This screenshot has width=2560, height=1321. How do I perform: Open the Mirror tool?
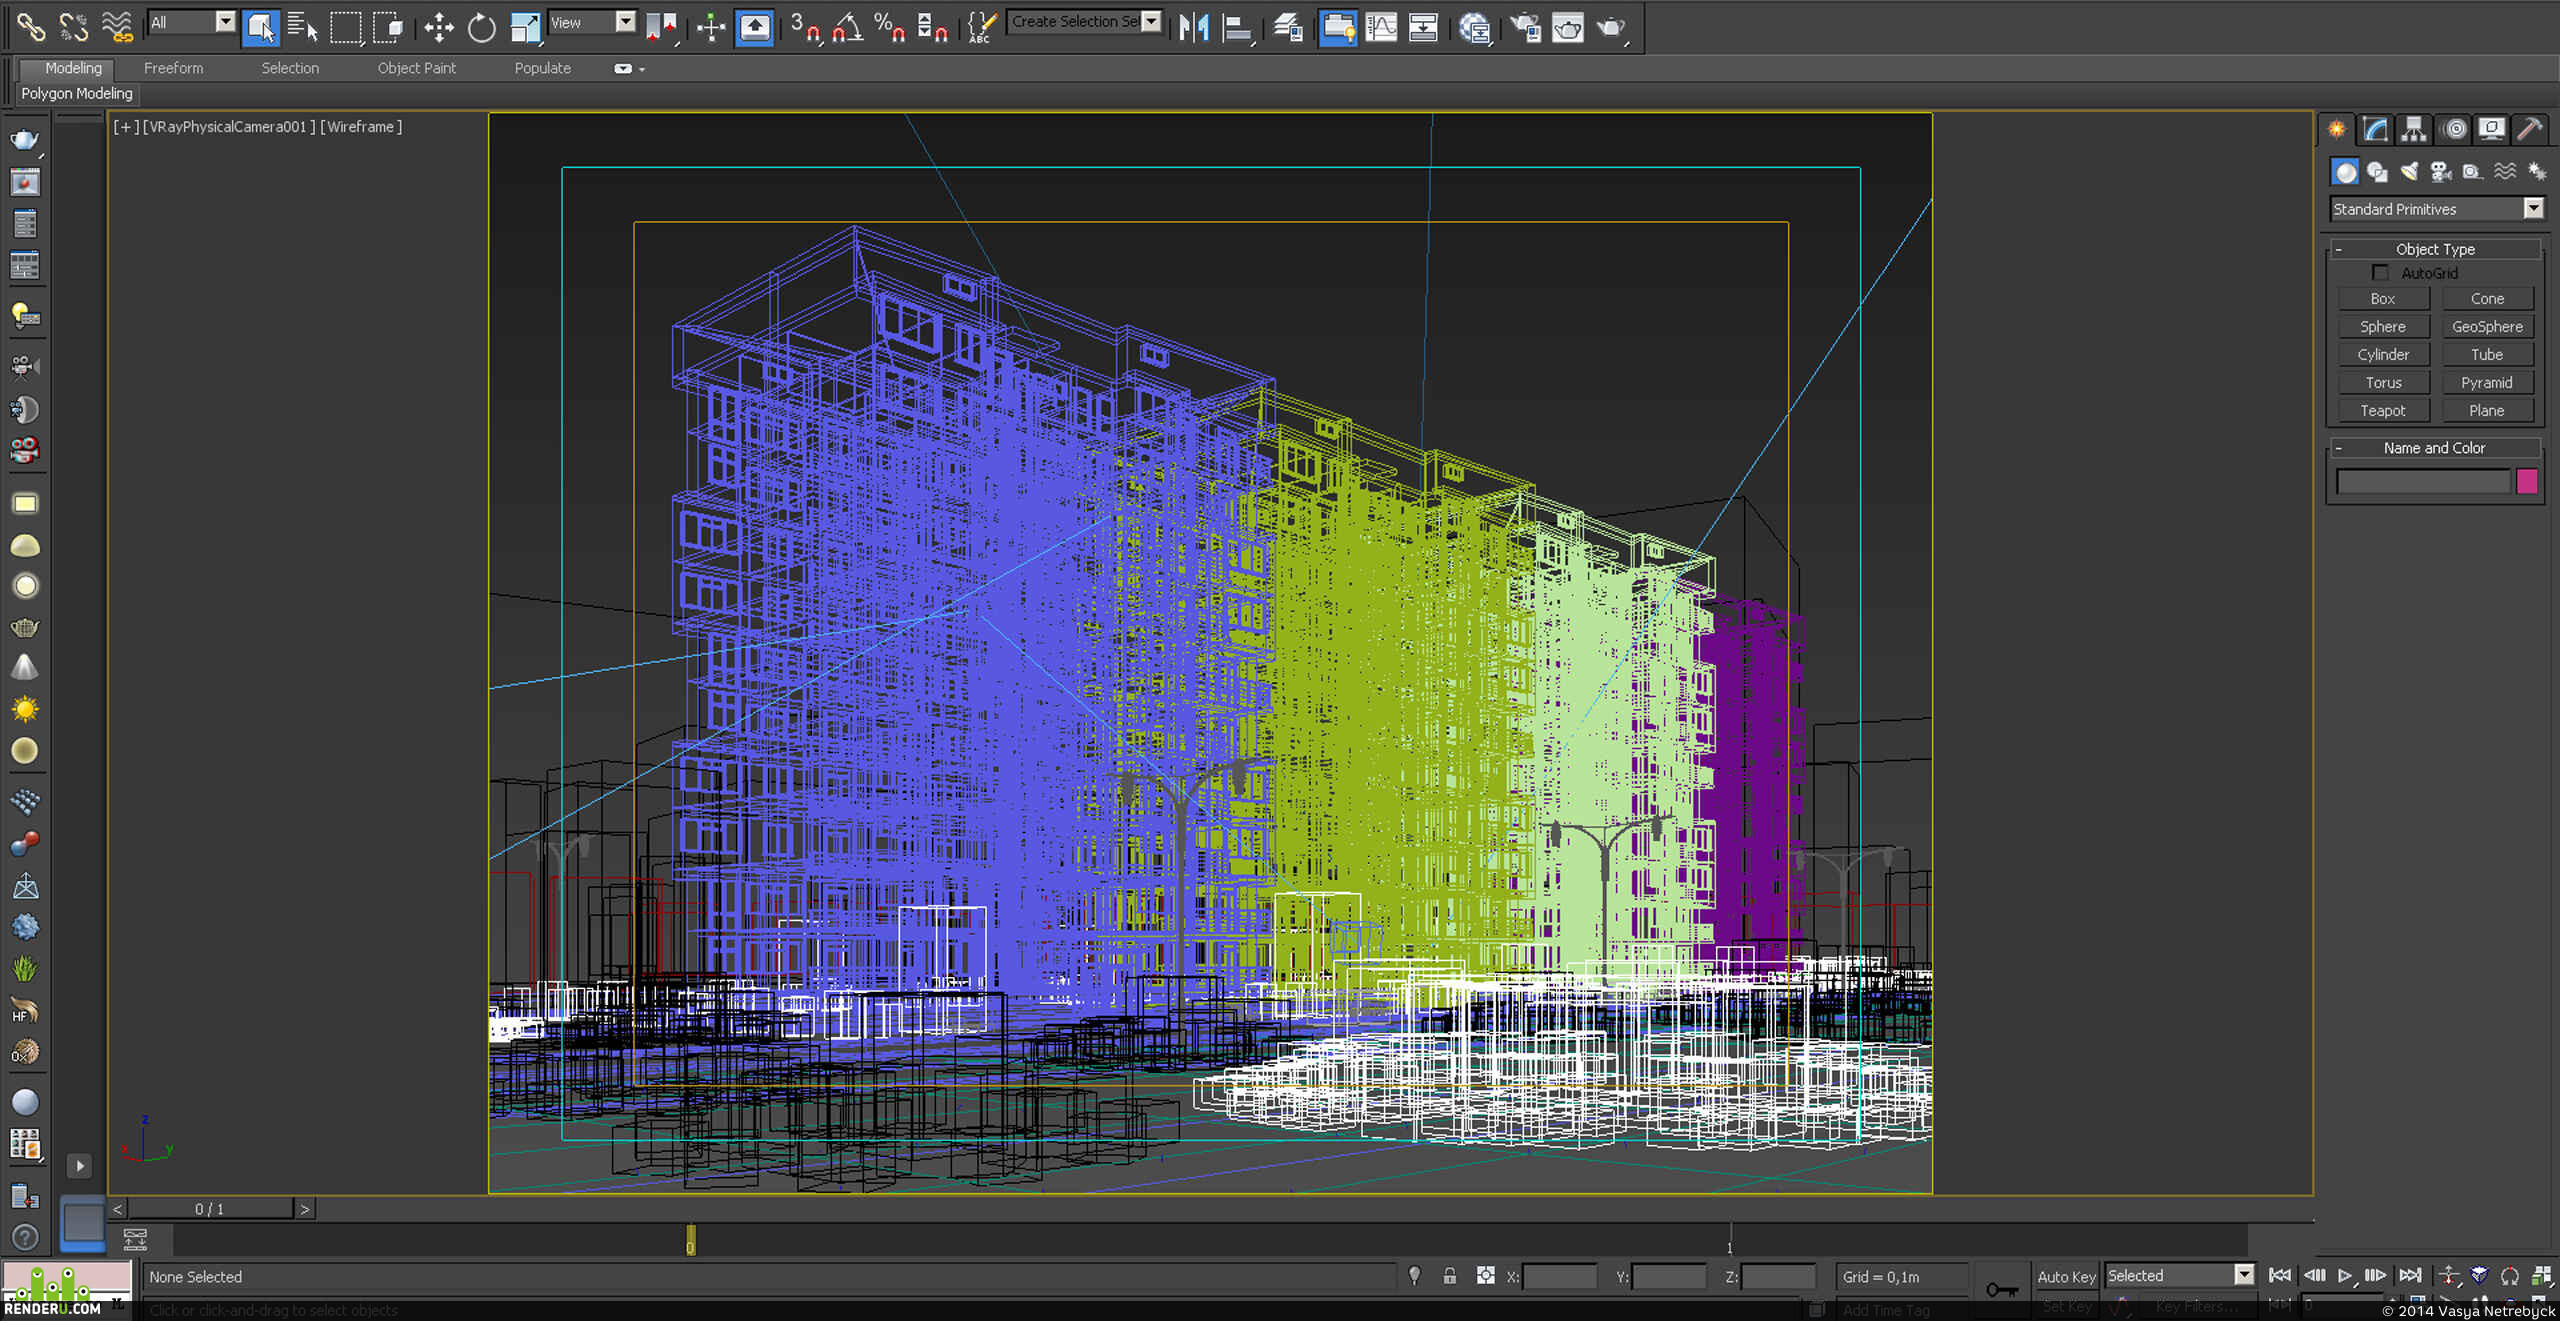coord(1193,27)
